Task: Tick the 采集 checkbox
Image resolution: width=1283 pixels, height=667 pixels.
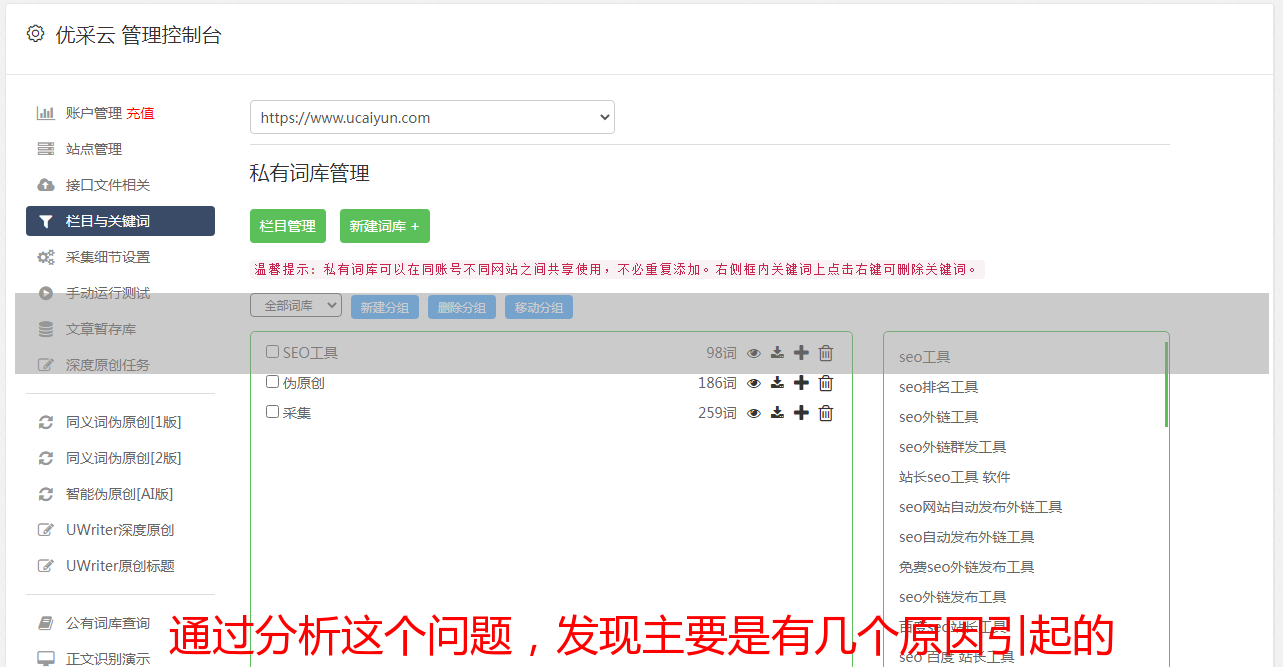Action: (272, 412)
